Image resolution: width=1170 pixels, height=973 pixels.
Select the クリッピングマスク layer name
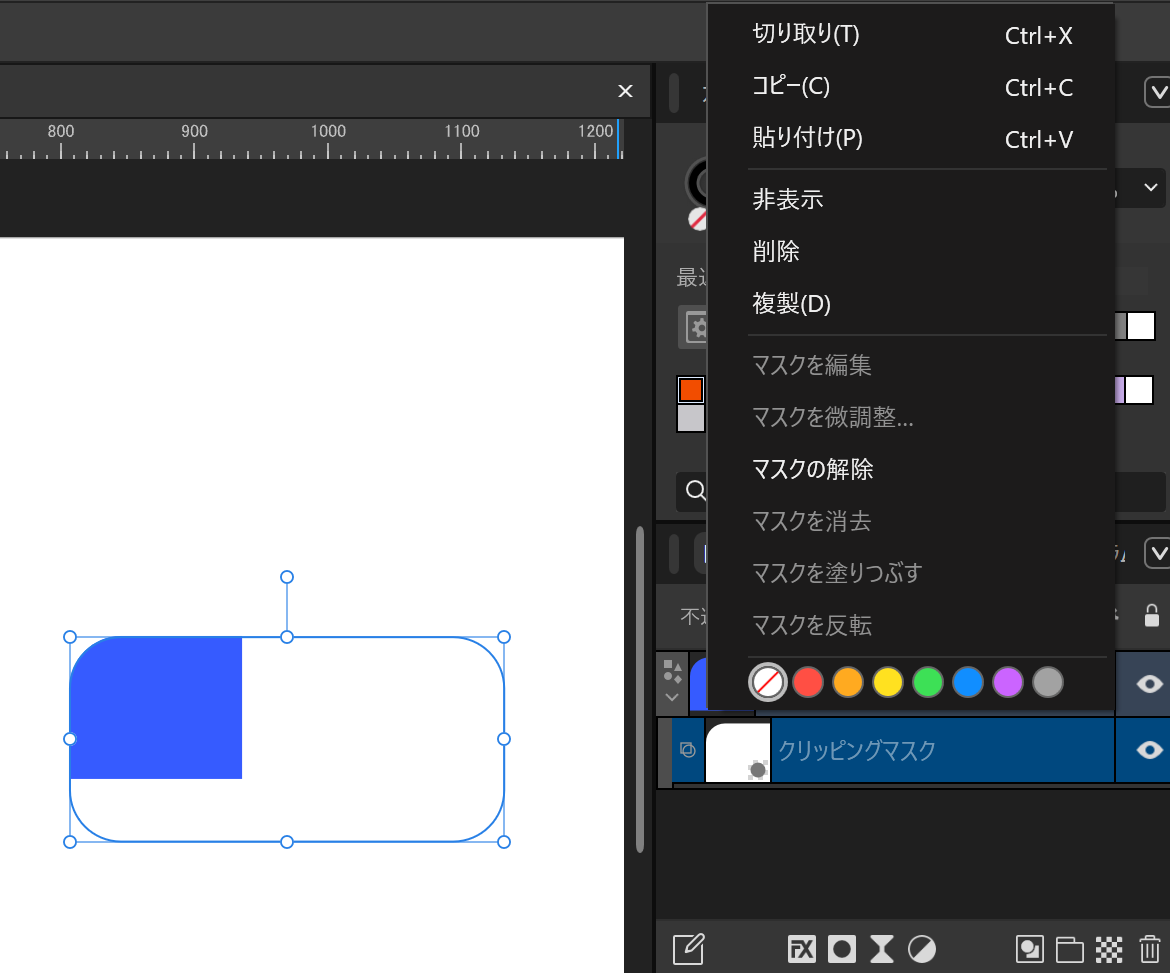point(857,751)
